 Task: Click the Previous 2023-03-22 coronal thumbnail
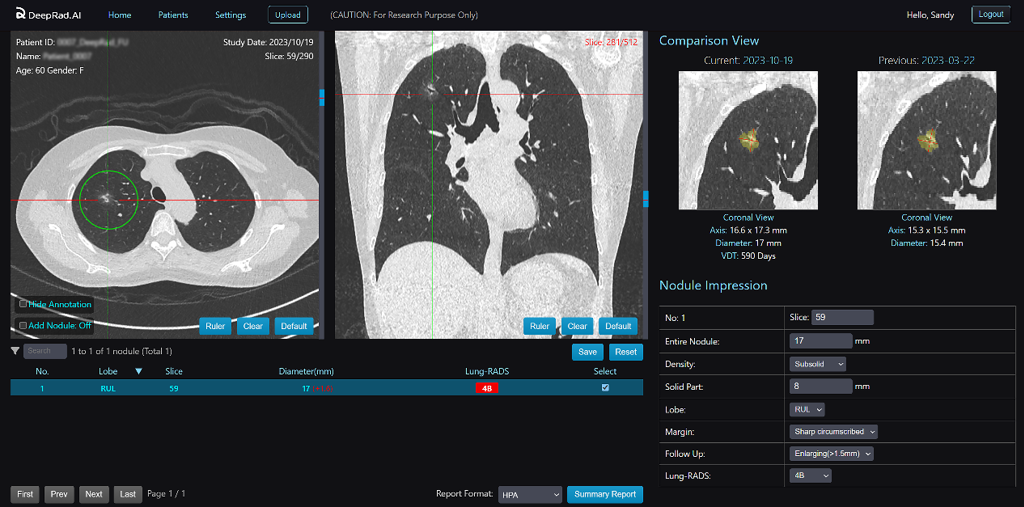[x=926, y=140]
